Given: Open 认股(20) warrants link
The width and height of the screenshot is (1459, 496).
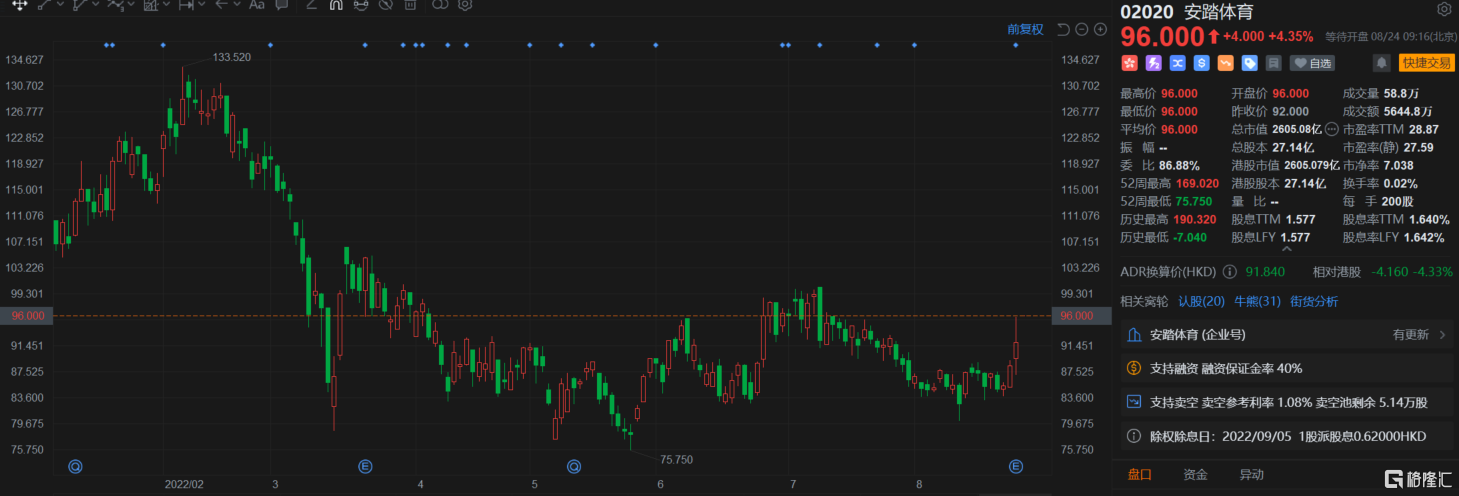Looking at the screenshot, I should coord(1201,301).
